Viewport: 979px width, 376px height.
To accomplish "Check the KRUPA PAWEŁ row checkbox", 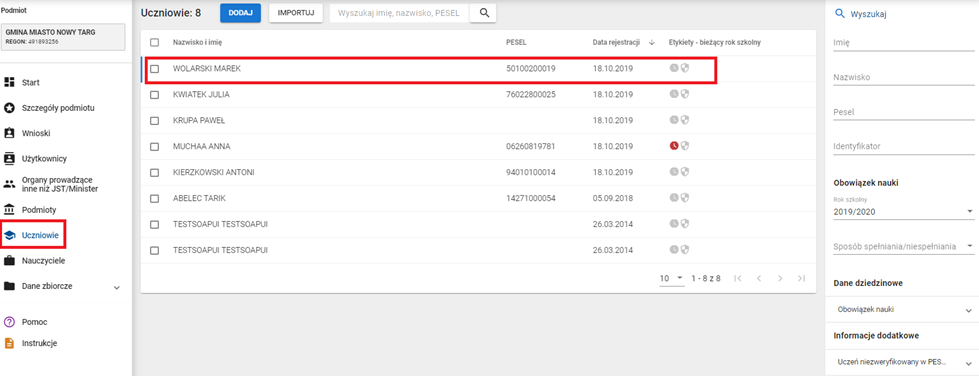I will [x=154, y=120].
